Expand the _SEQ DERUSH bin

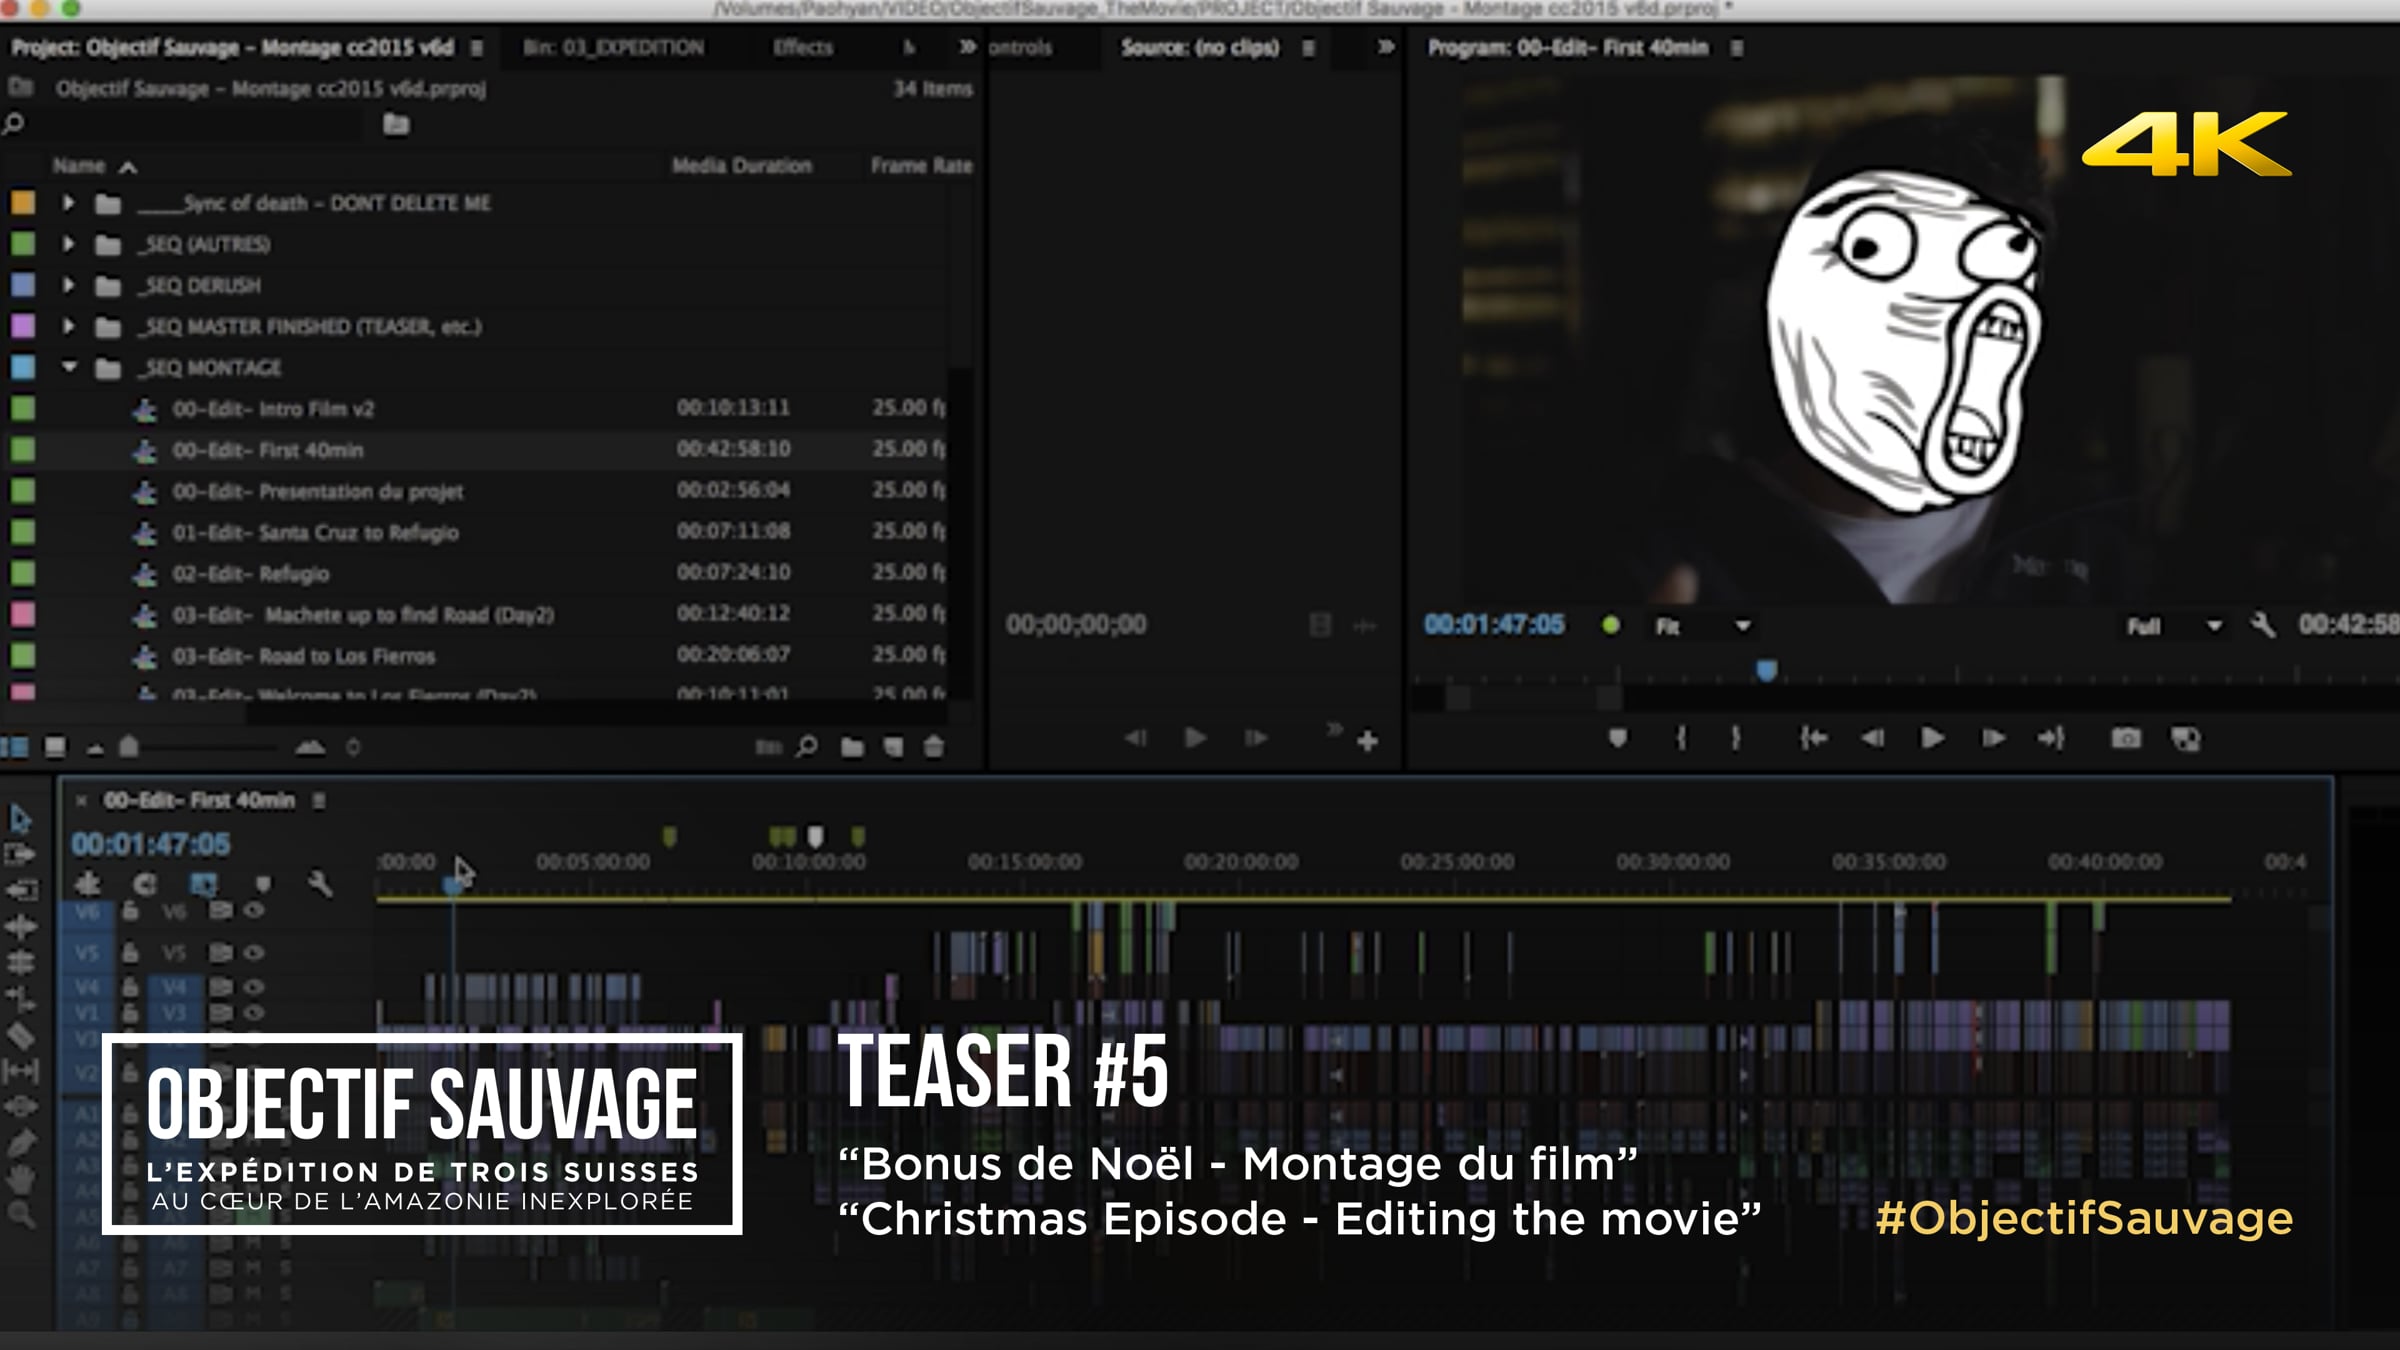(68, 285)
